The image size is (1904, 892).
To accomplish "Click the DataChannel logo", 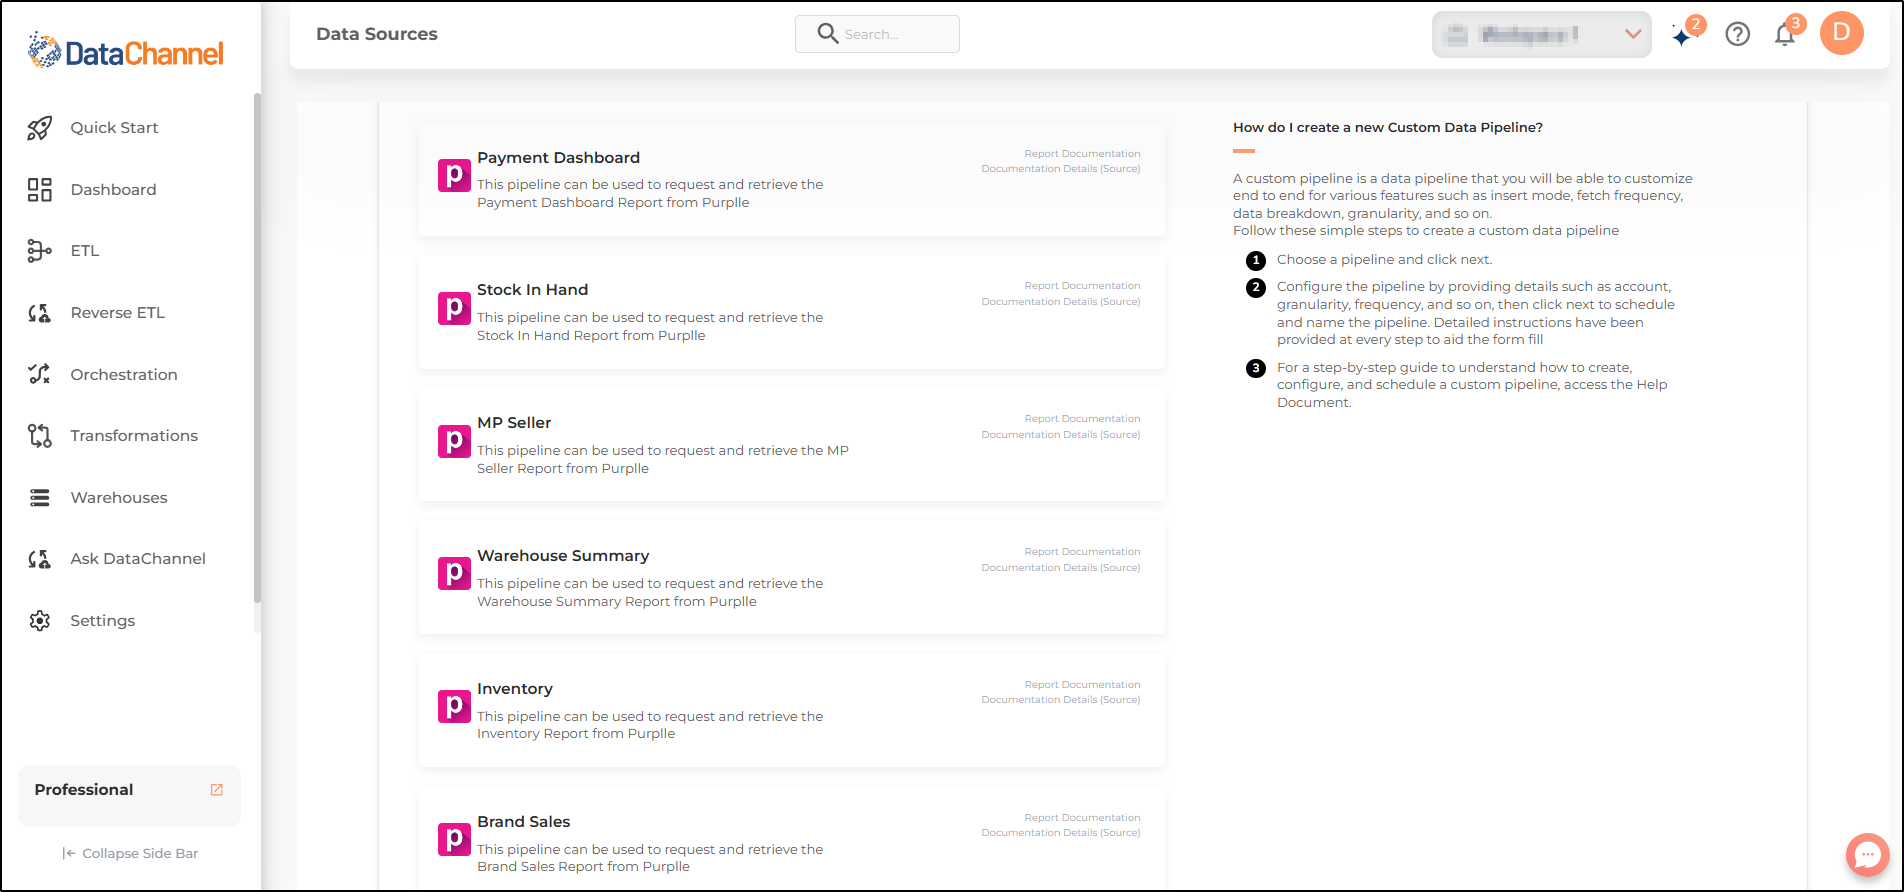I will [126, 51].
